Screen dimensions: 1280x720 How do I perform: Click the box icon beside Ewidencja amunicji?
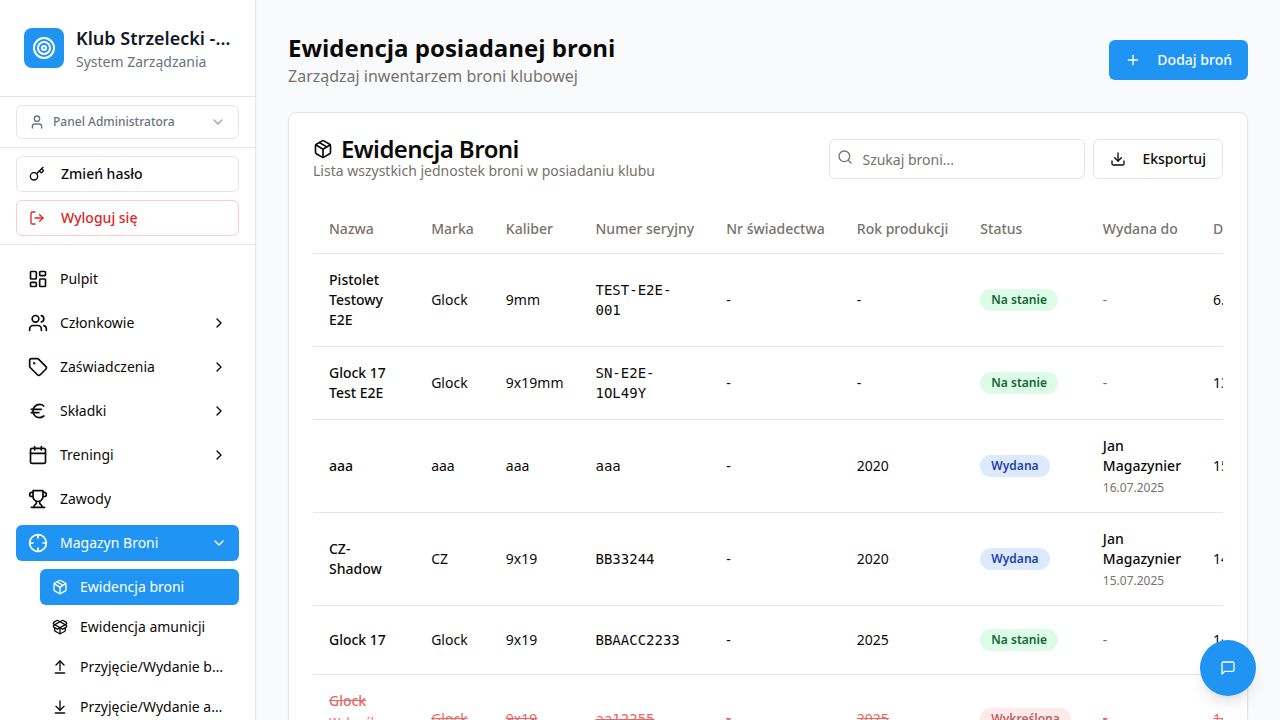60,627
